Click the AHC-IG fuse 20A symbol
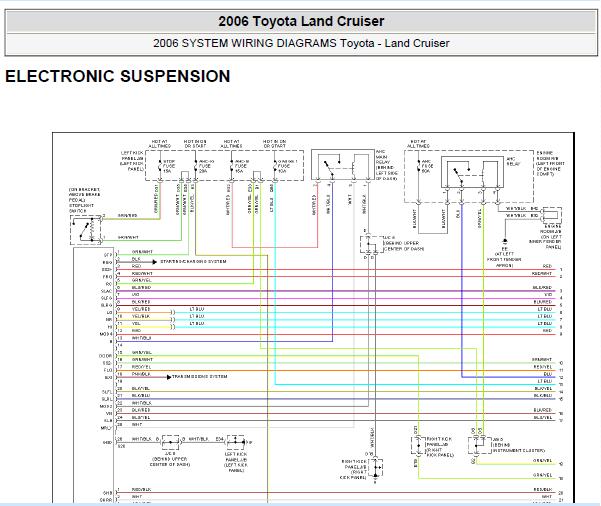 tap(196, 166)
